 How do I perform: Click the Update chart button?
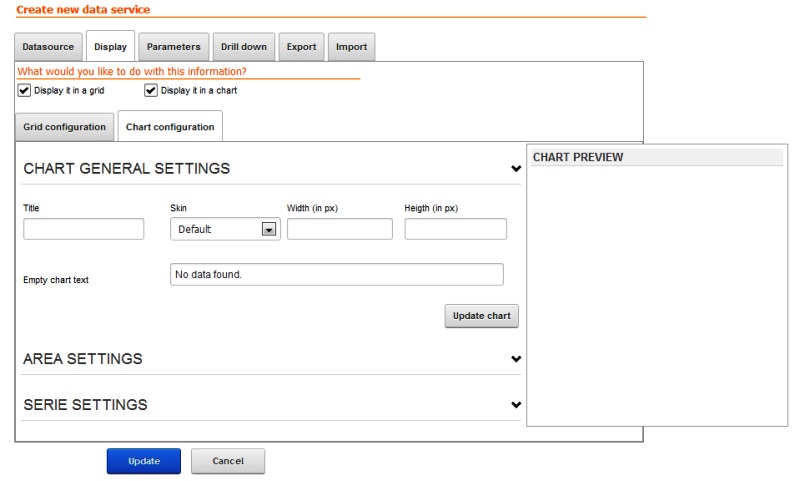(482, 316)
